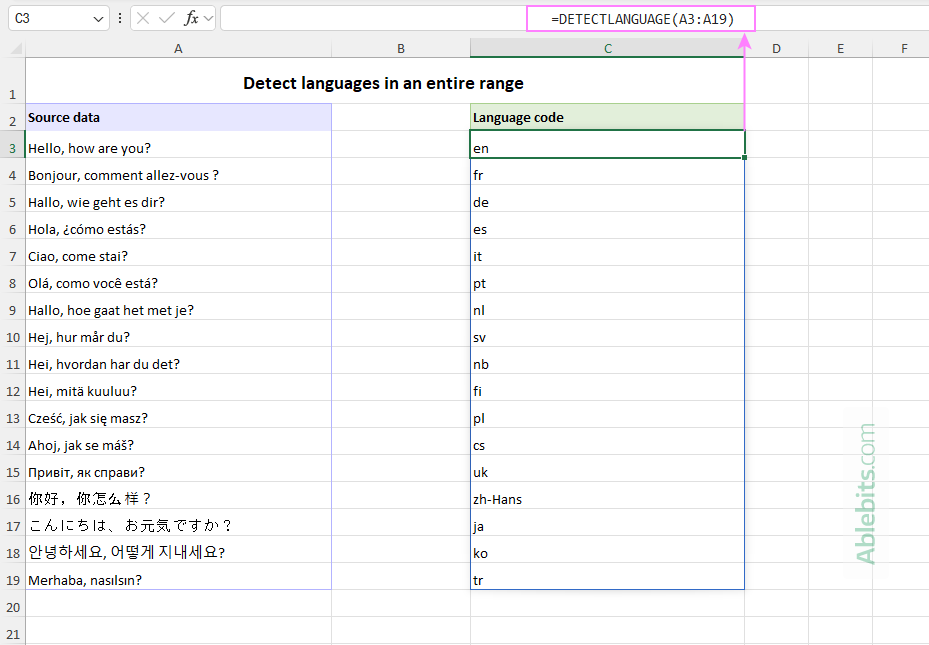Image resolution: width=929 pixels, height=645 pixels.
Task: Select cell 'Hello, how are you?'
Action: point(178,145)
